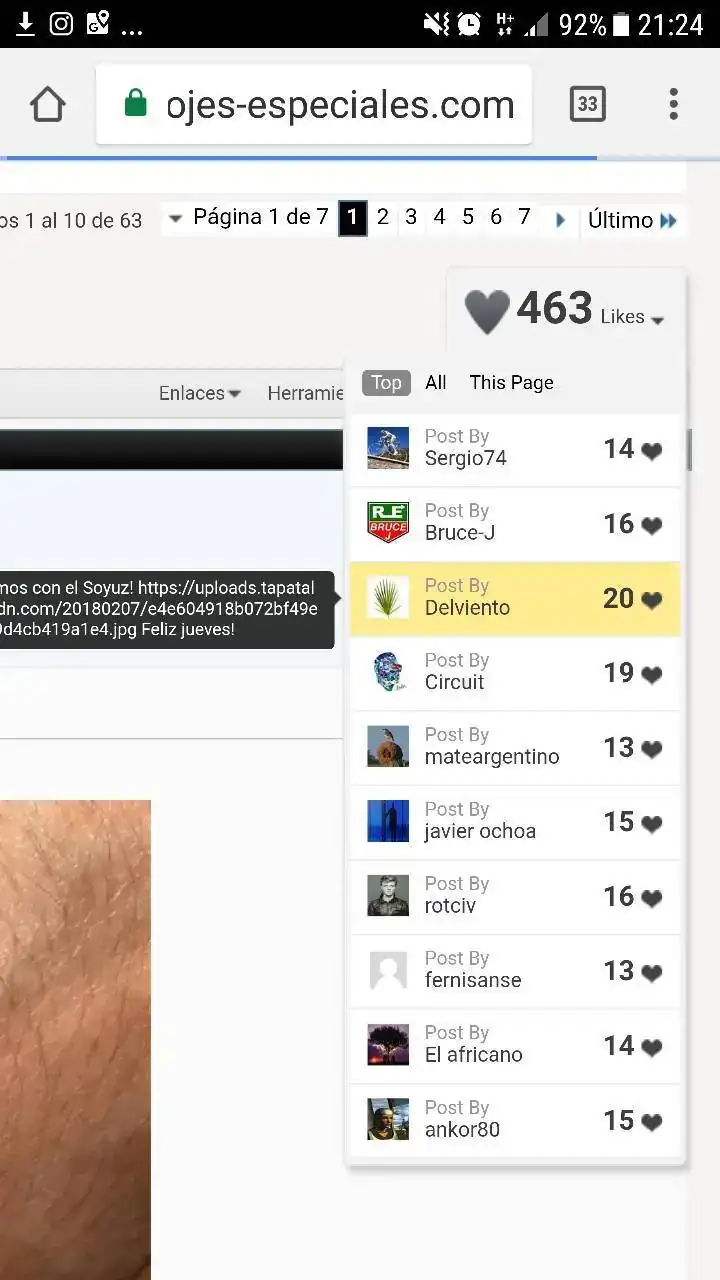This screenshot has height=1280, width=720.
Task: Expand the Likes dropdown arrow
Action: pos(657,321)
